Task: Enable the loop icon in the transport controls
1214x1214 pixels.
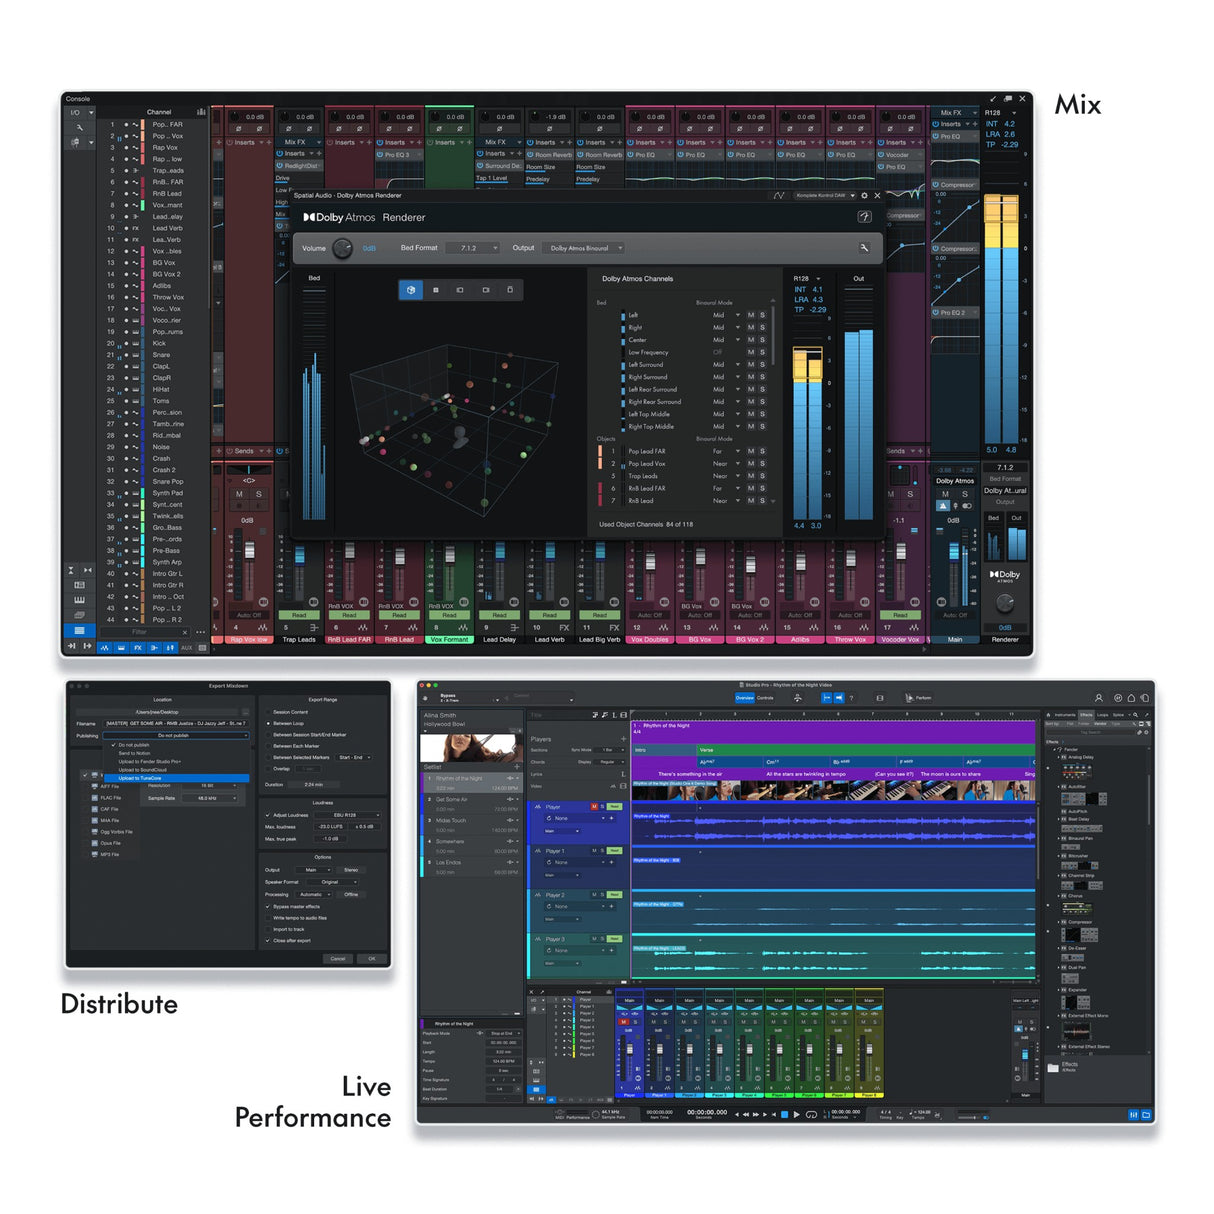Action: (811, 1115)
